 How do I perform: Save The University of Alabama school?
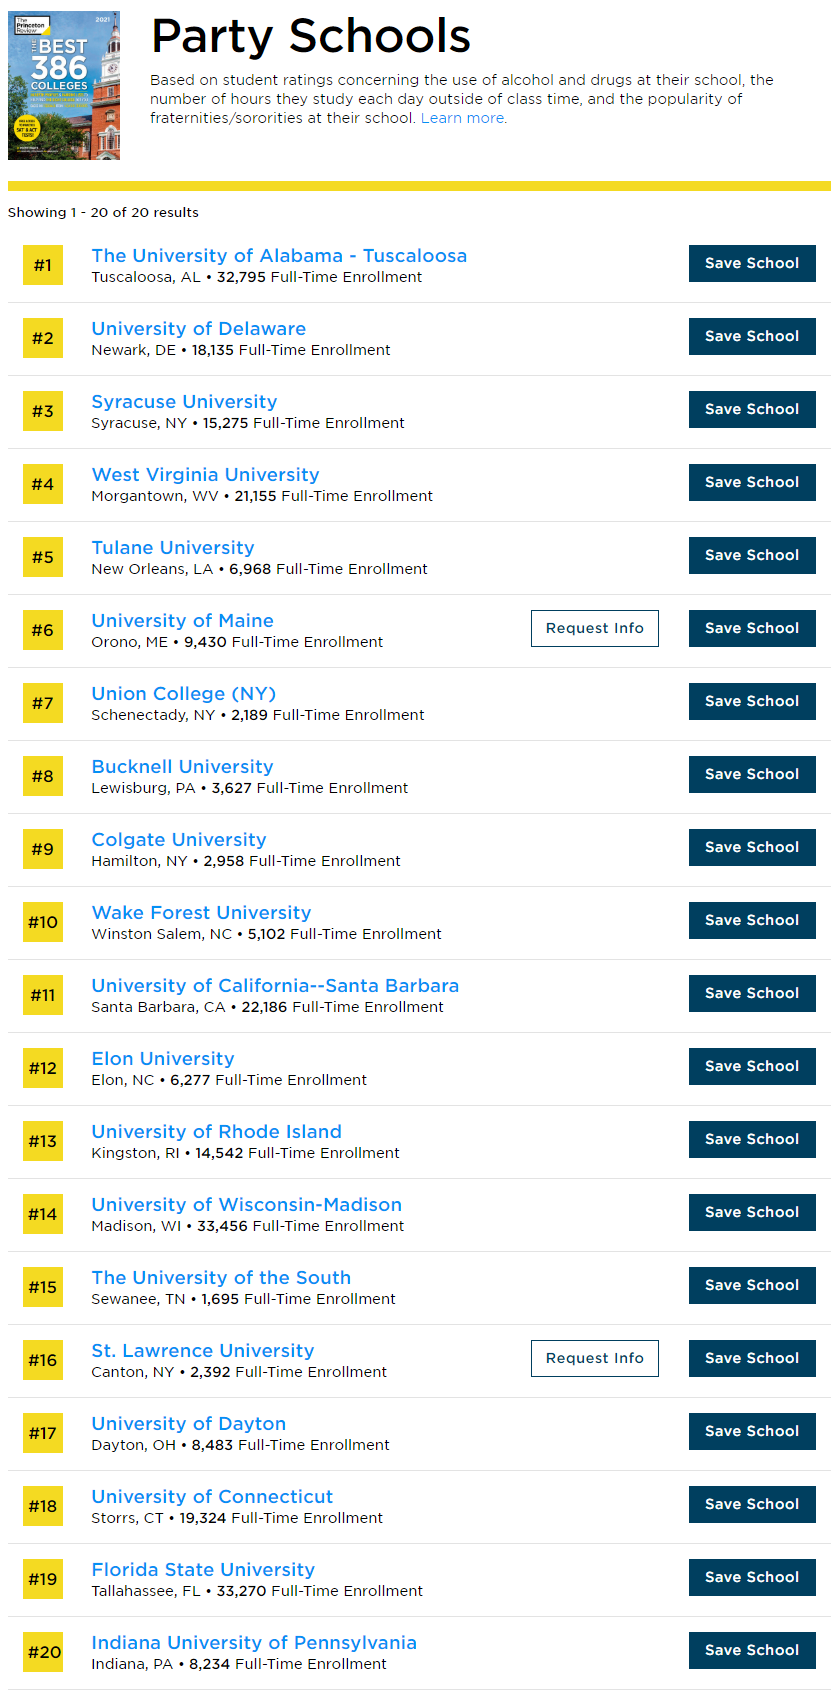click(752, 263)
